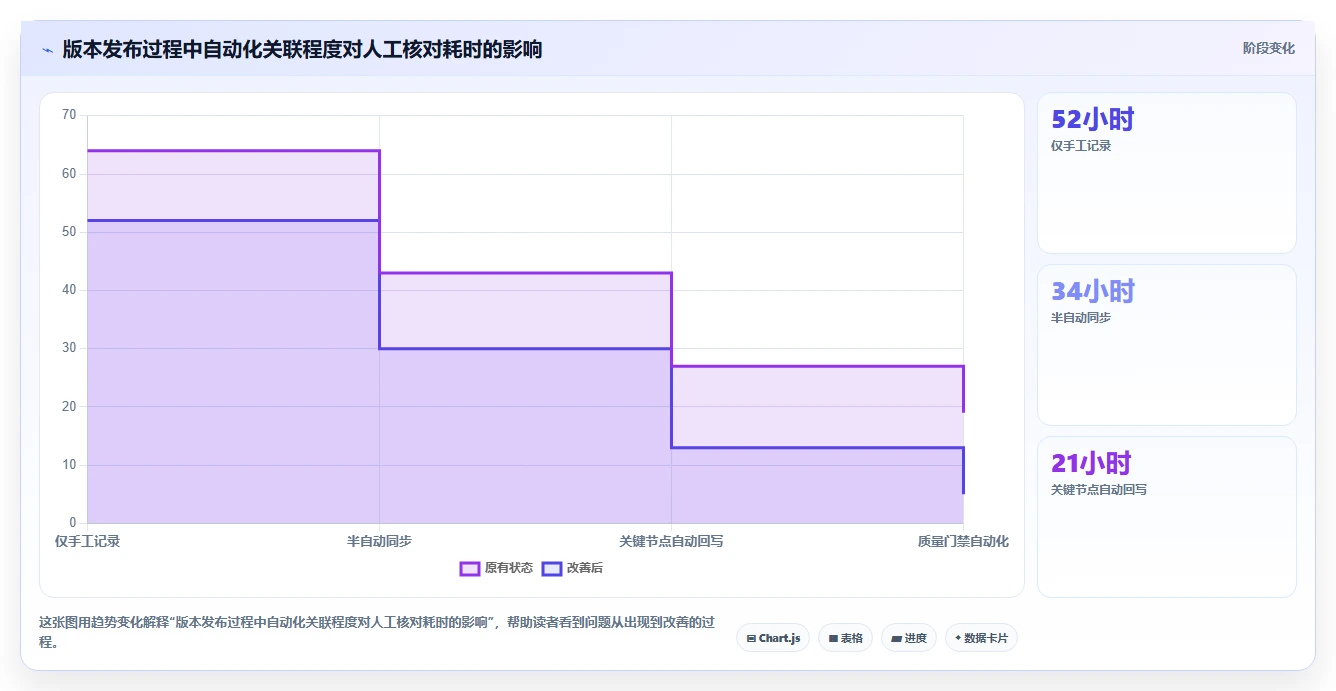Click the icon inside the 表格 pill
1336x691 pixels.
[833, 638]
